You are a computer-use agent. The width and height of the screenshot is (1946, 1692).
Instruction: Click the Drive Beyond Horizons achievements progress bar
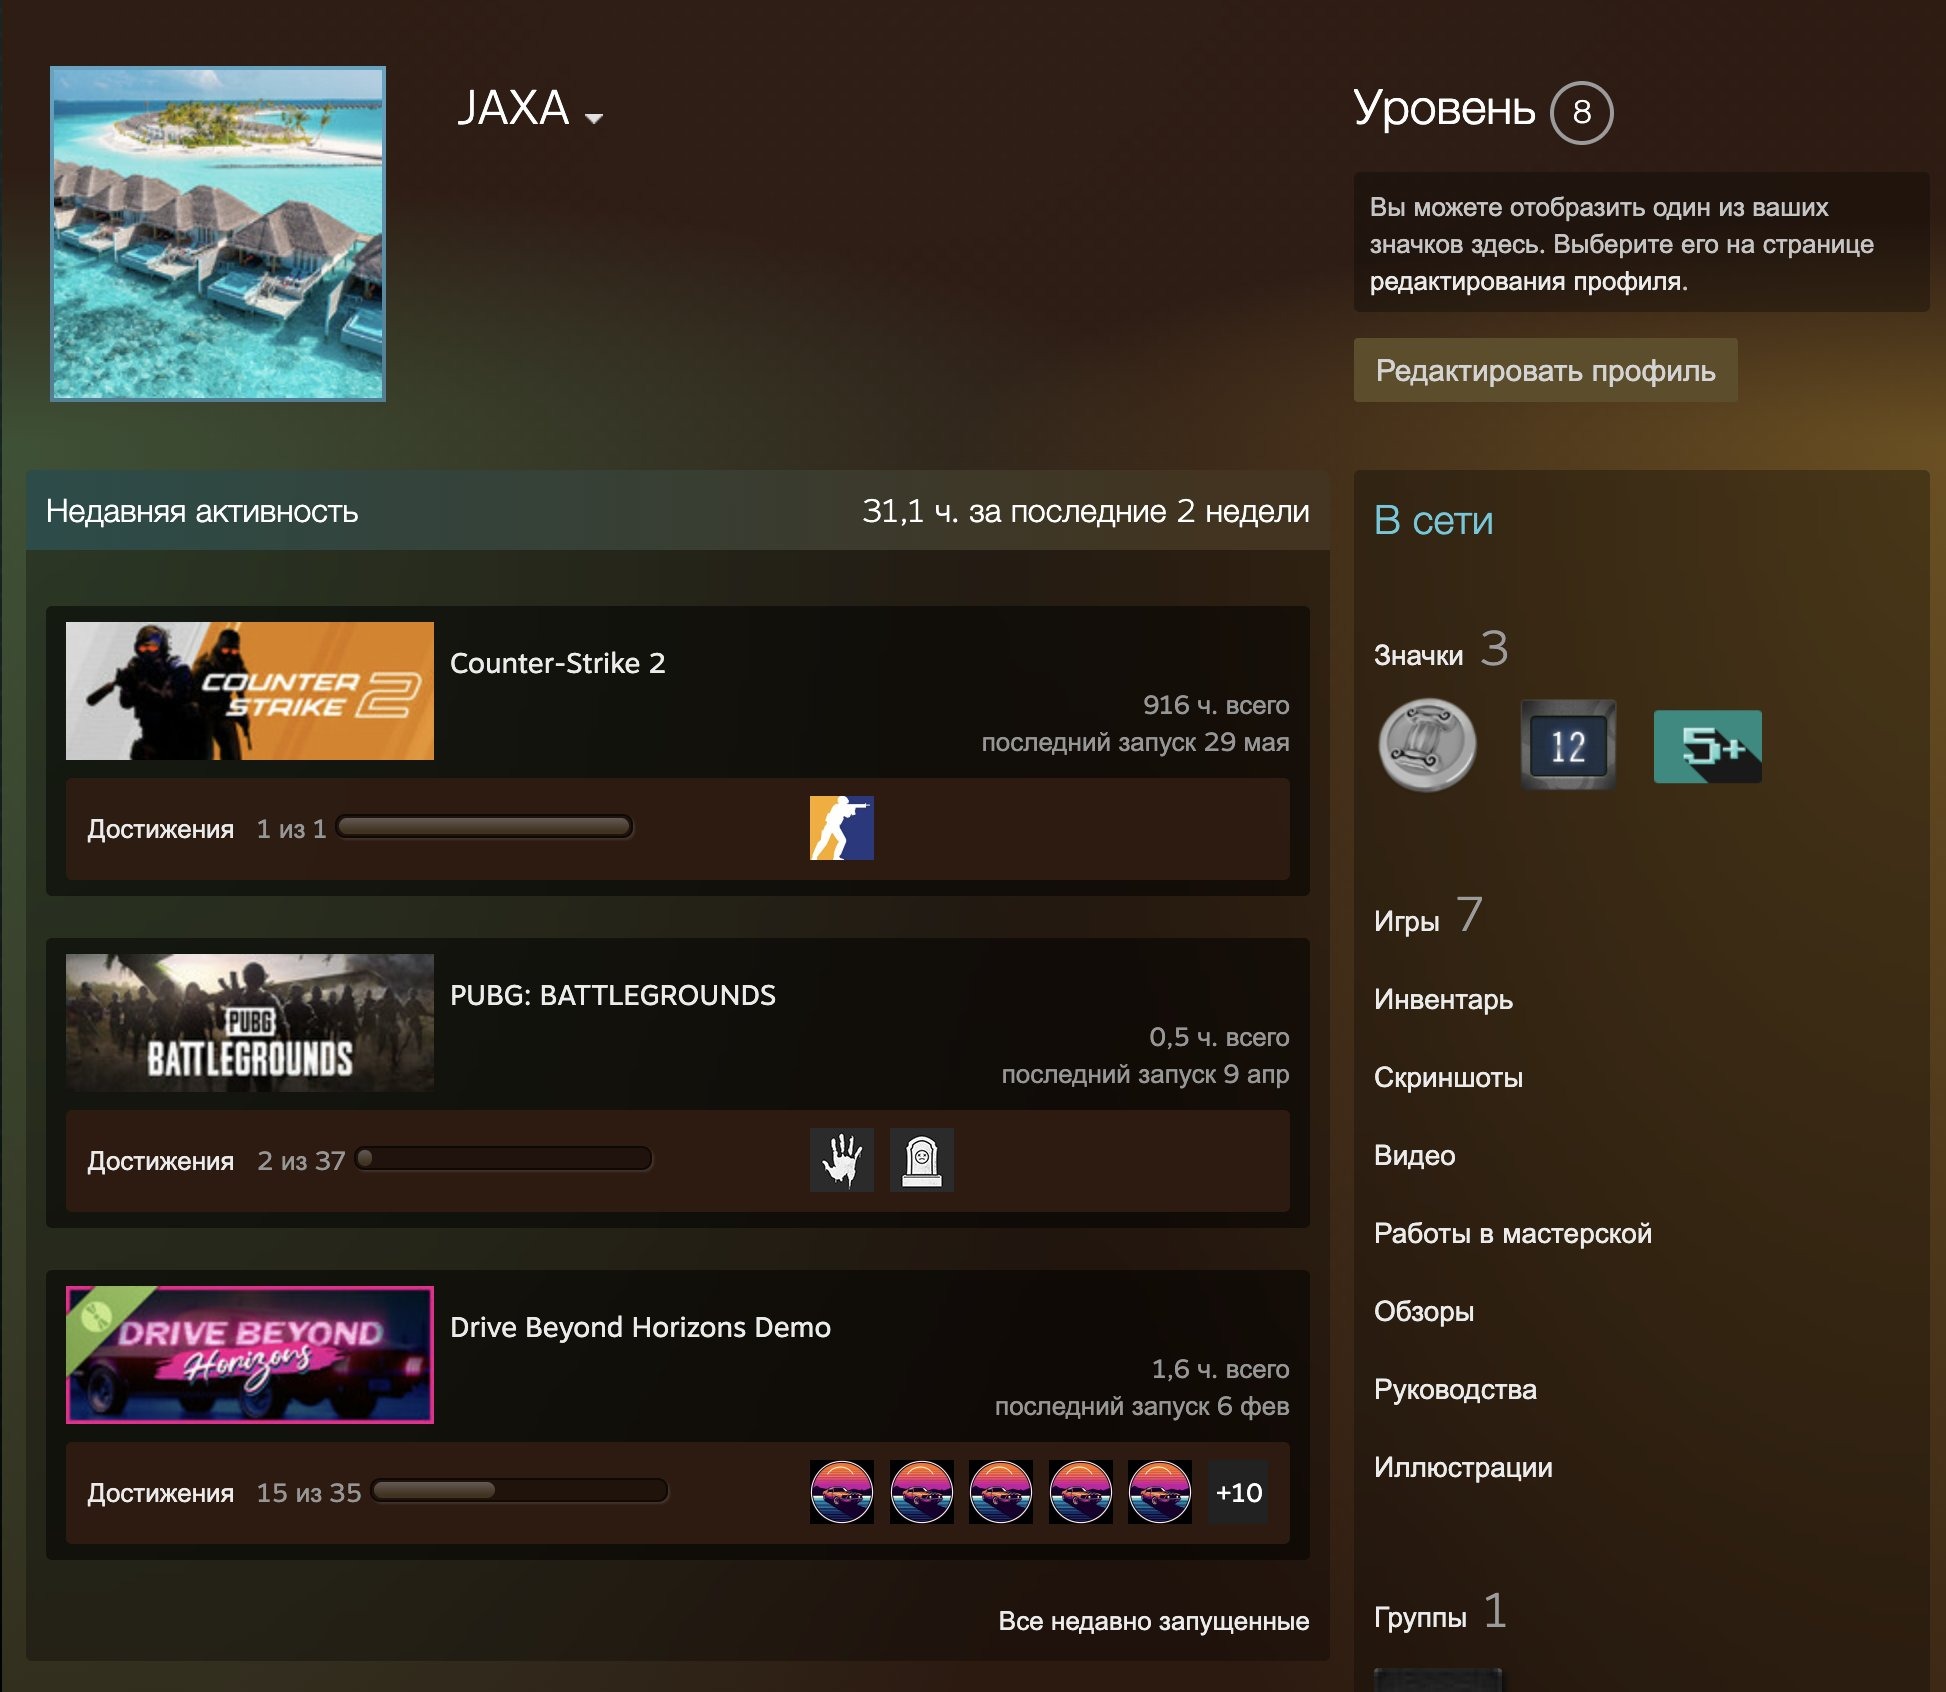coord(520,1491)
